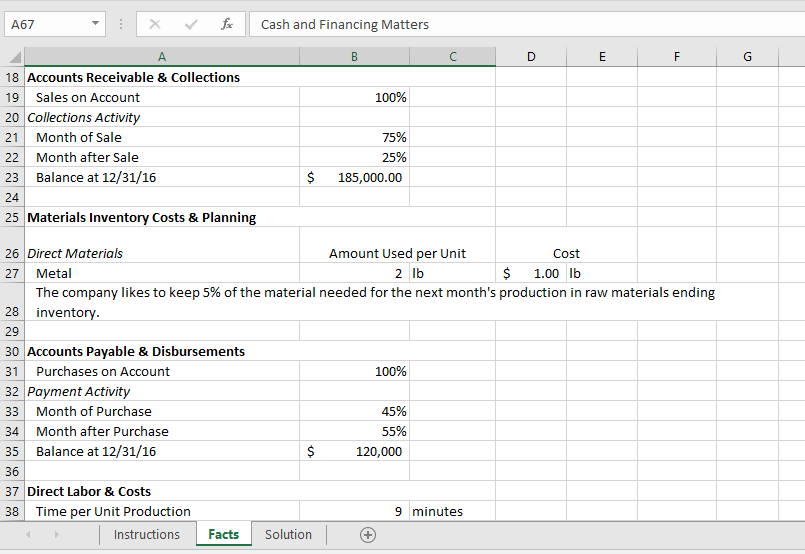The width and height of the screenshot is (805, 554).
Task: Open the Insert Function fx dialog
Action: [226, 24]
